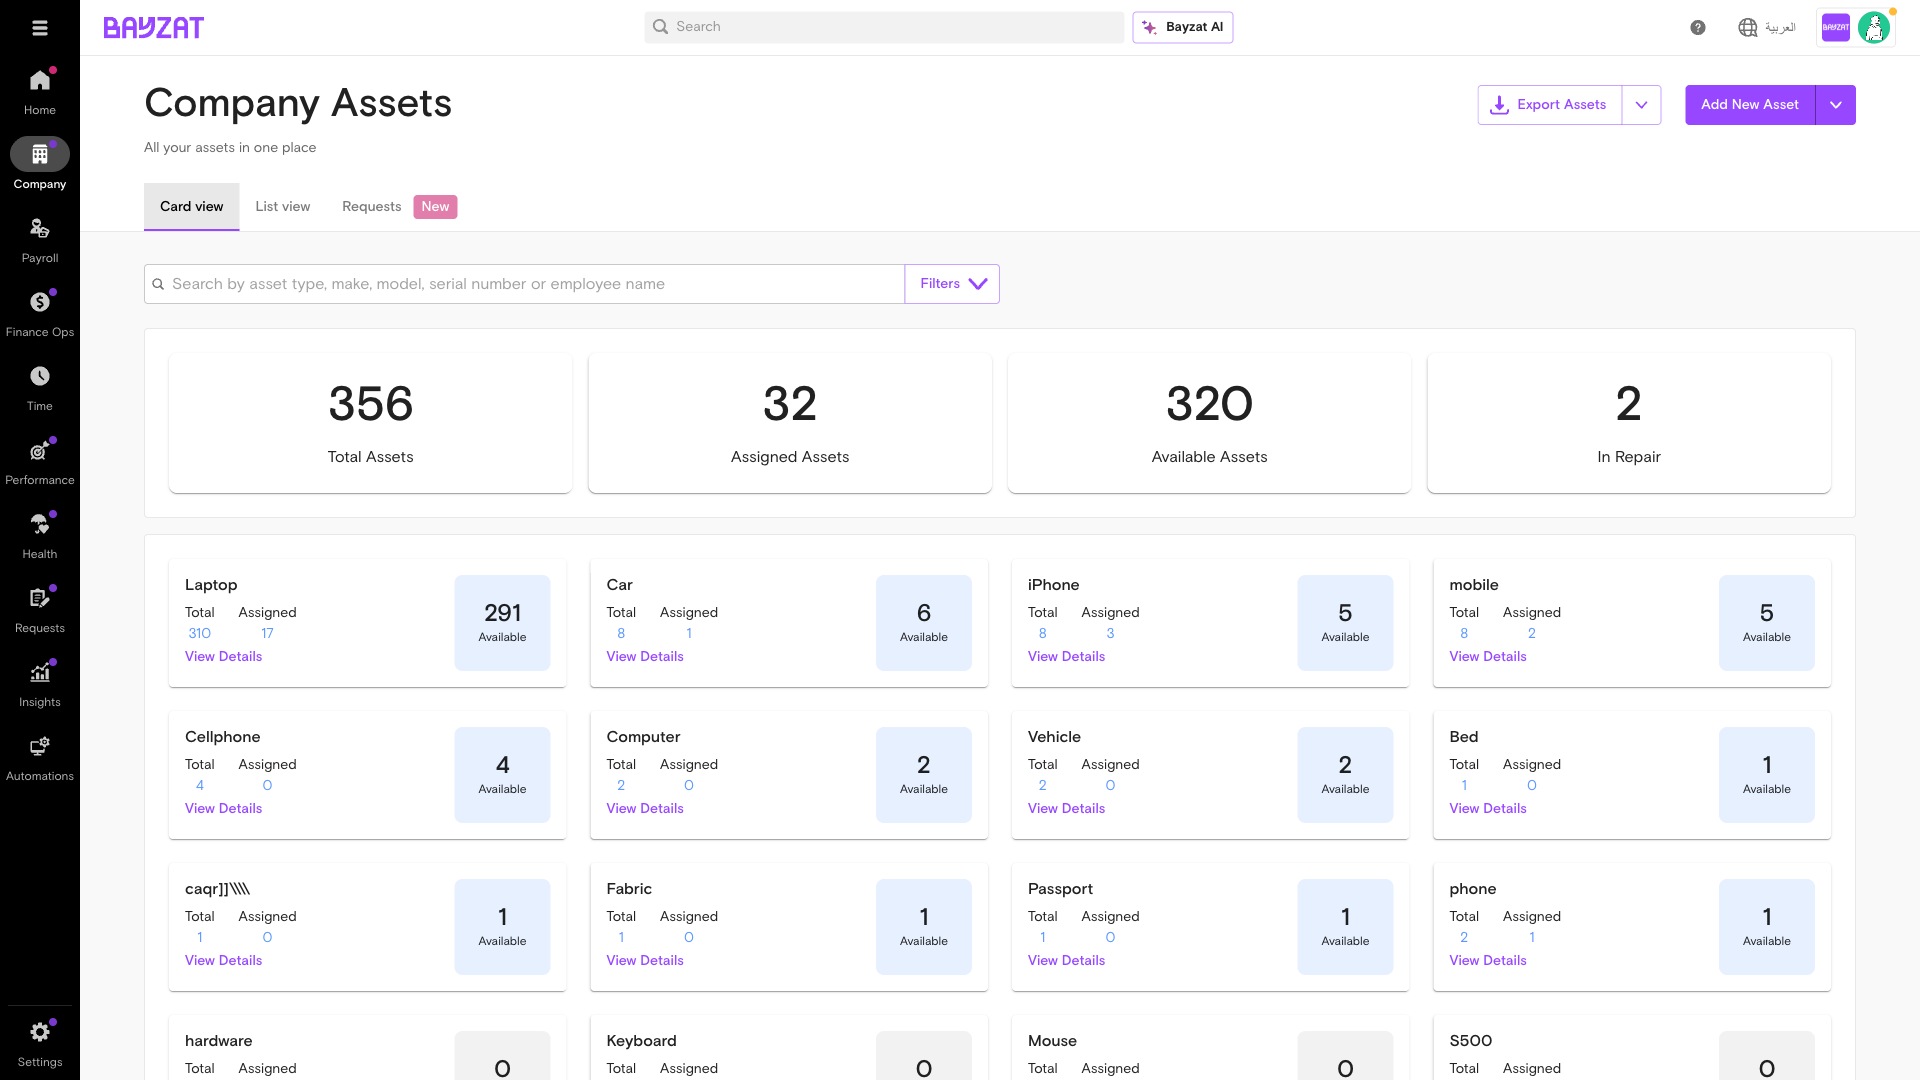Switch to List view tab
This screenshot has height=1080, width=1920.
pos(283,207)
